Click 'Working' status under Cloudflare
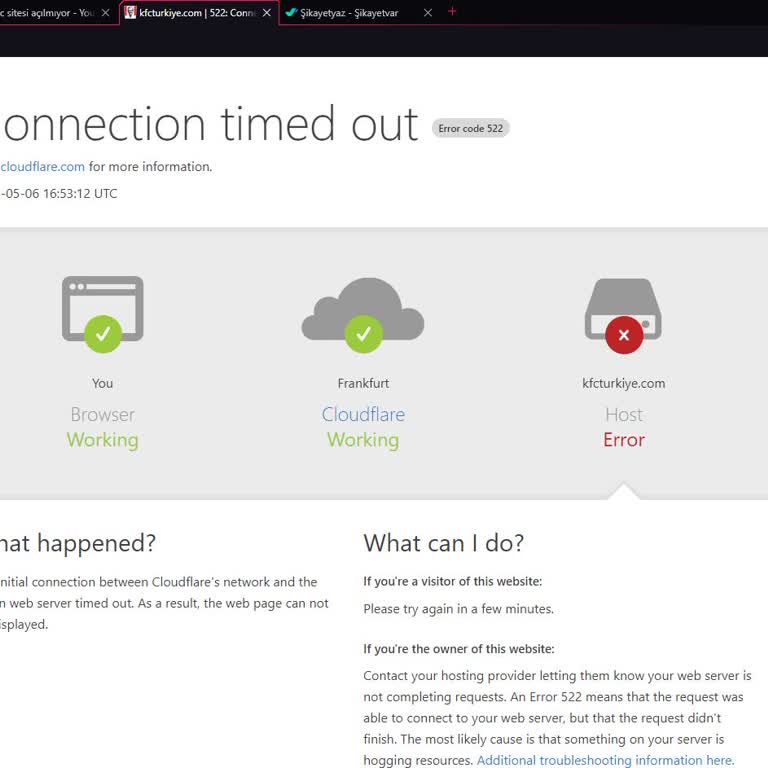Viewport: 768px width, 768px height. pos(363,440)
